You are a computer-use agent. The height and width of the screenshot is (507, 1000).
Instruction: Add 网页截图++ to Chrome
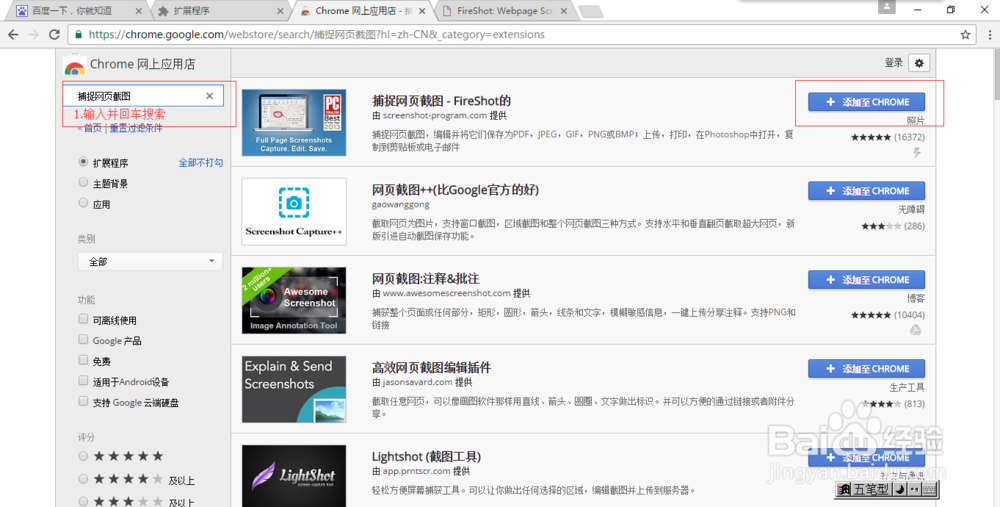866,191
